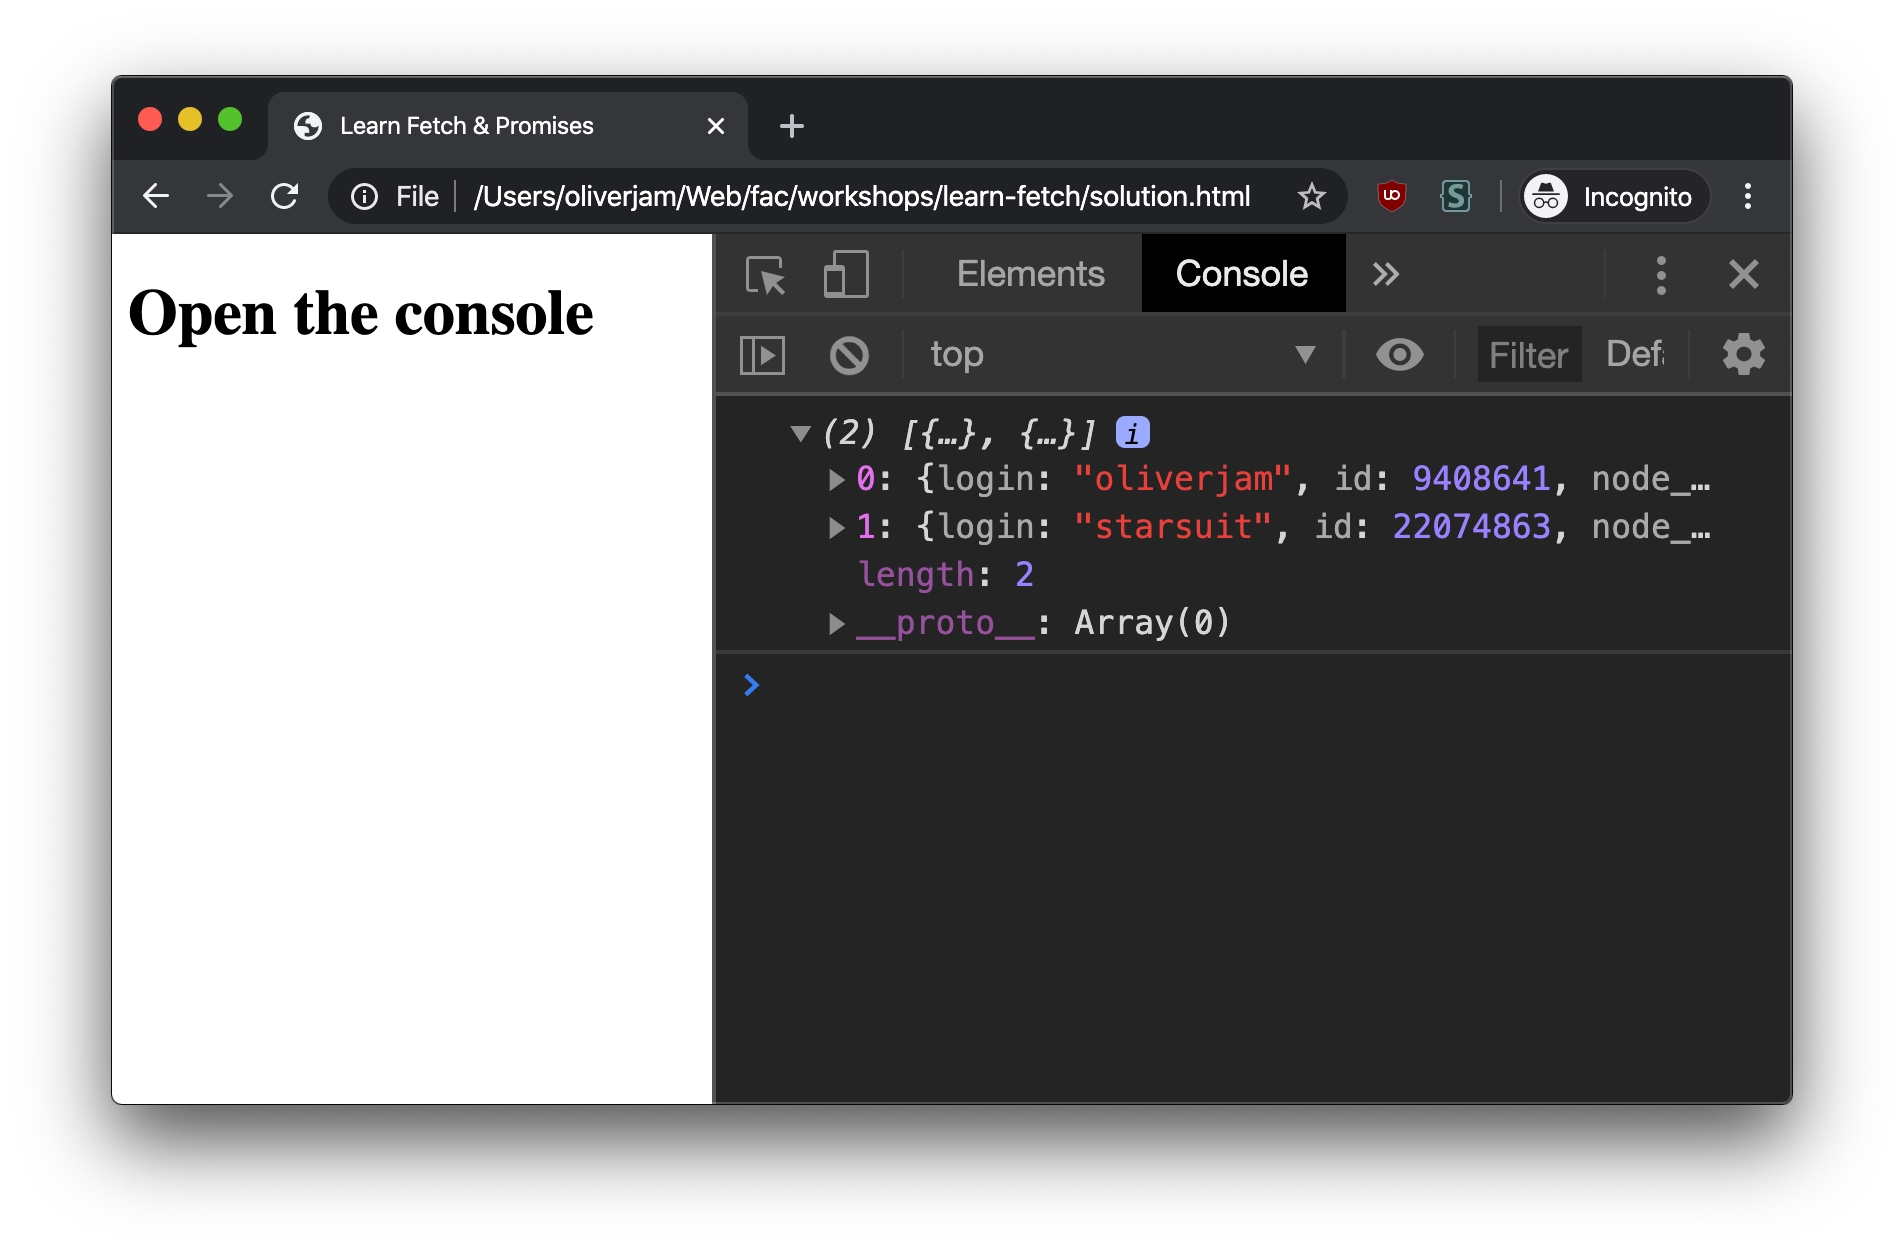
Task: Open the uBlock Origin extension icon
Action: [x=1391, y=196]
